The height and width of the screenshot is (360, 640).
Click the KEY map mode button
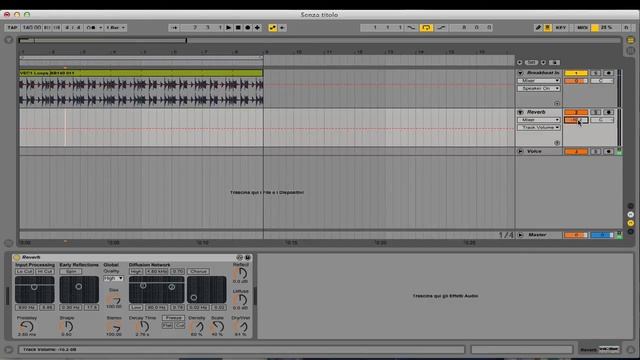(x=561, y=28)
